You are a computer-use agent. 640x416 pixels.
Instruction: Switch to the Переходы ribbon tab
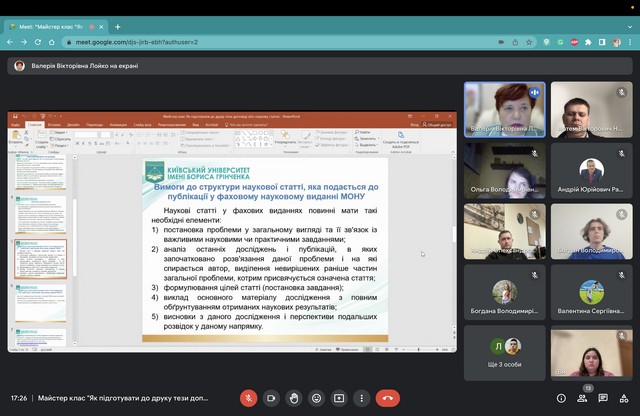coord(94,125)
